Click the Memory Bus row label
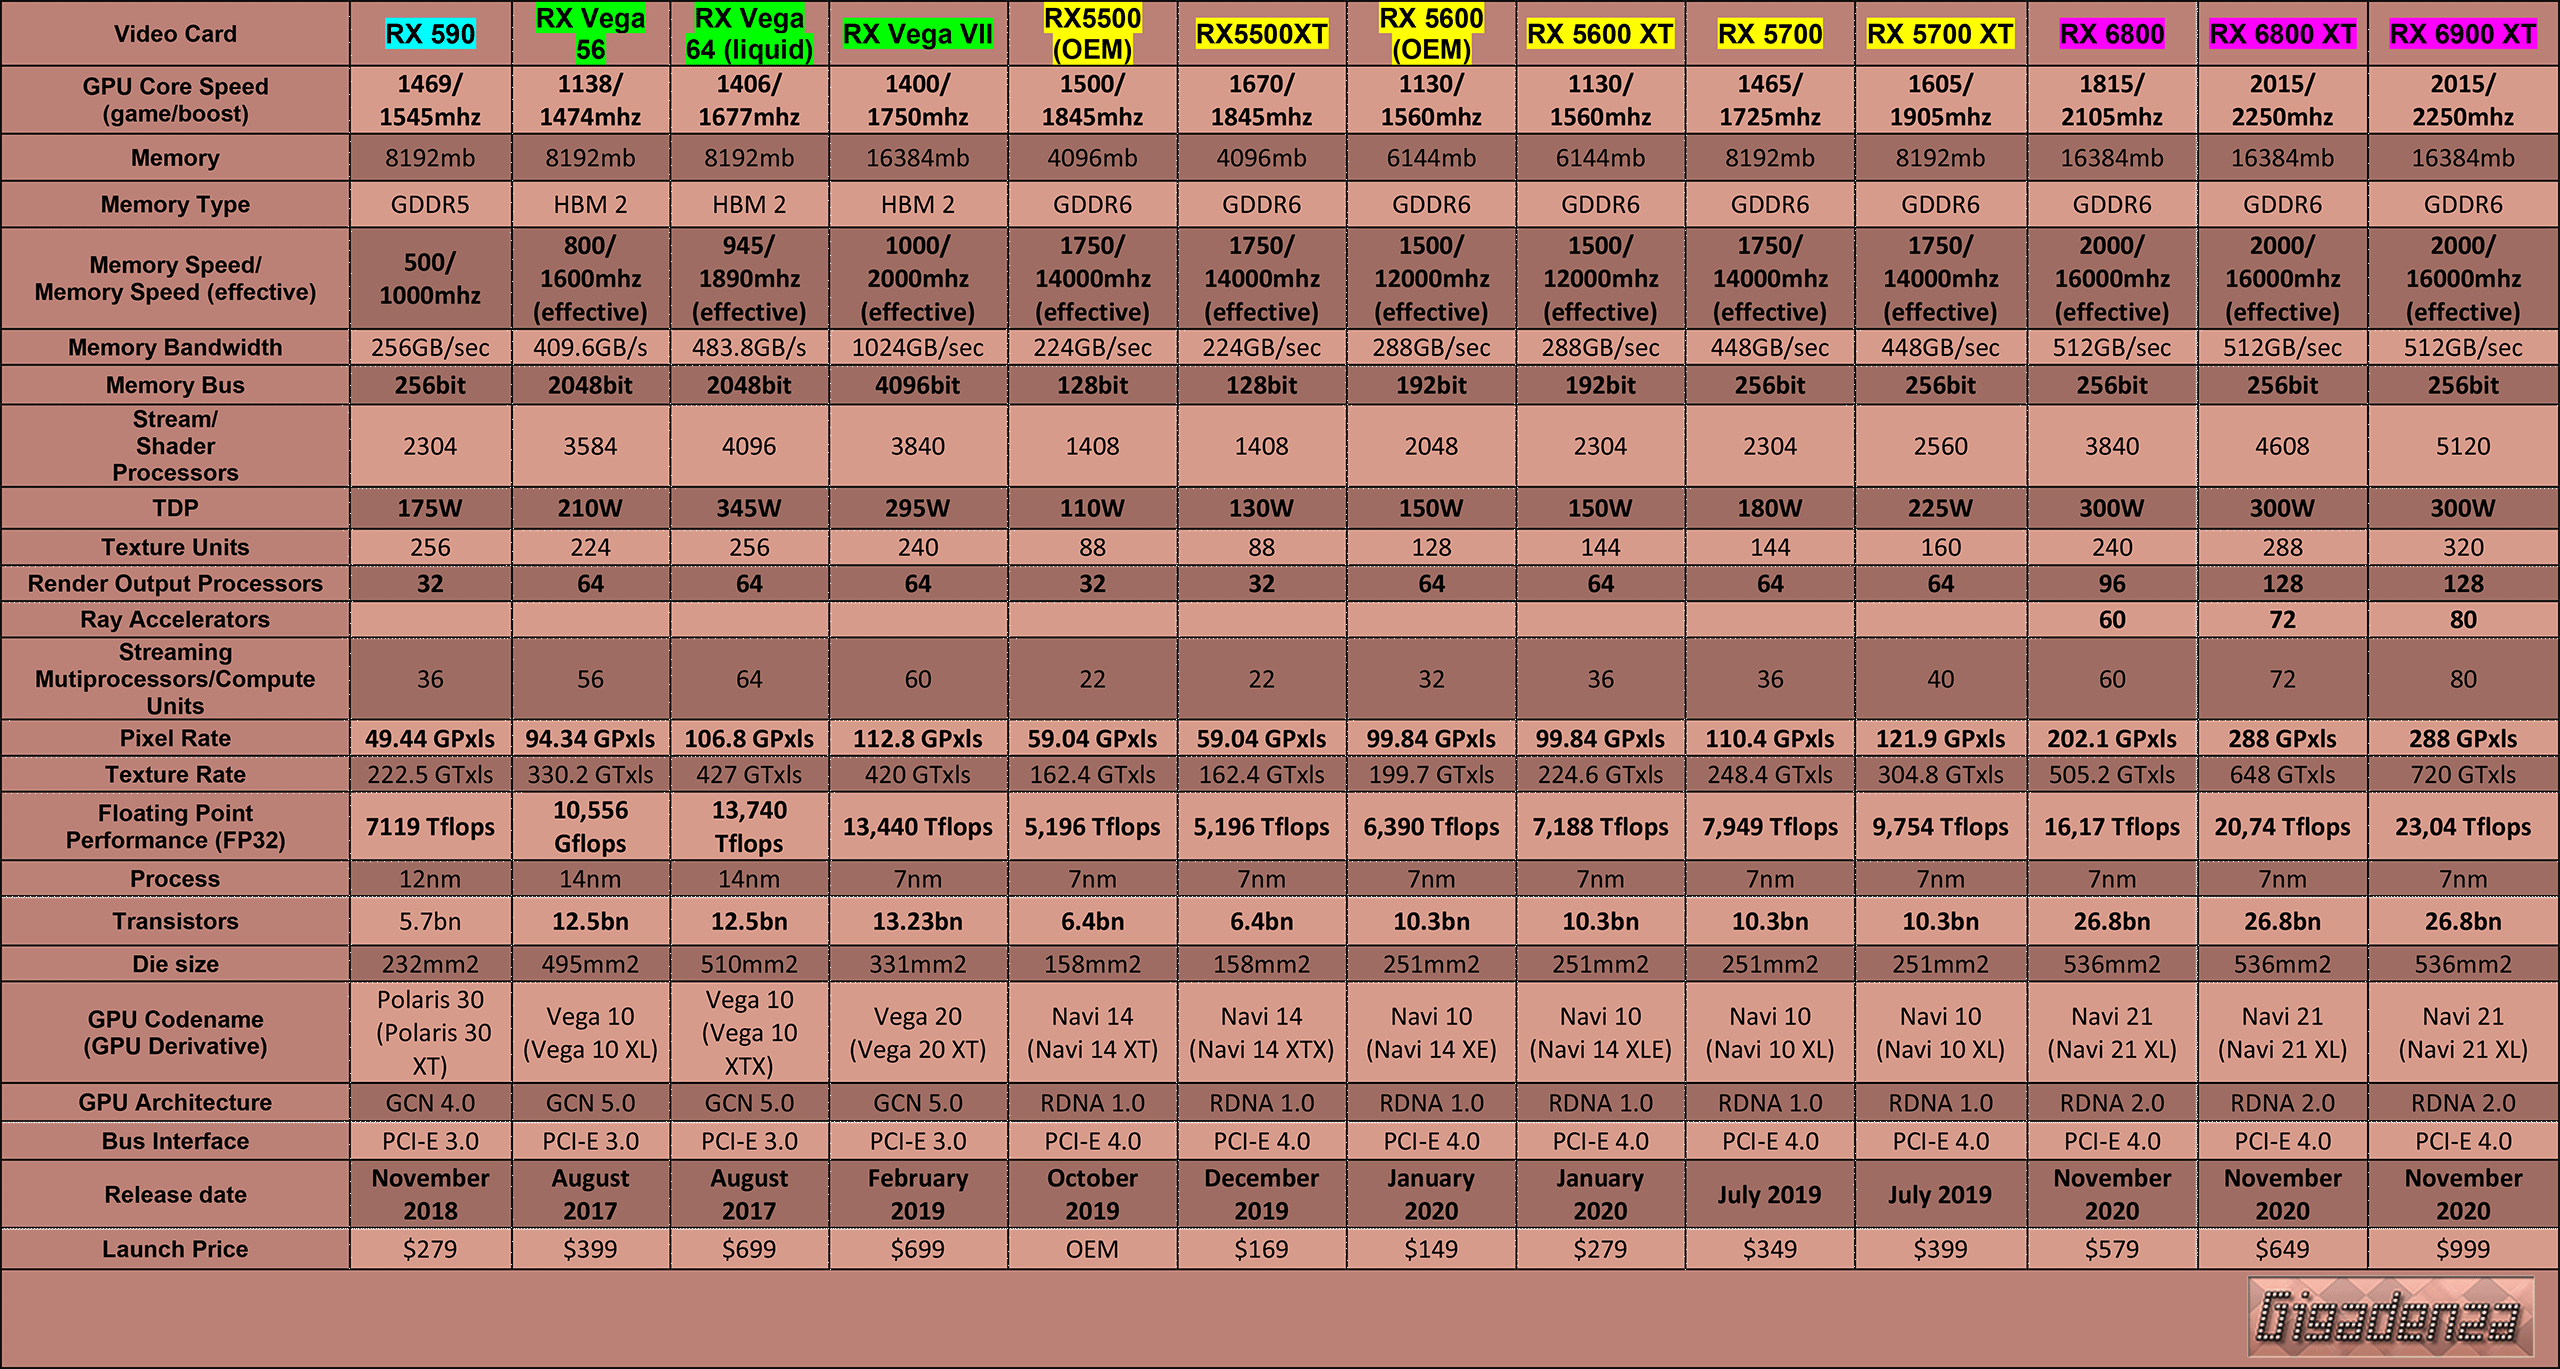 click(175, 385)
